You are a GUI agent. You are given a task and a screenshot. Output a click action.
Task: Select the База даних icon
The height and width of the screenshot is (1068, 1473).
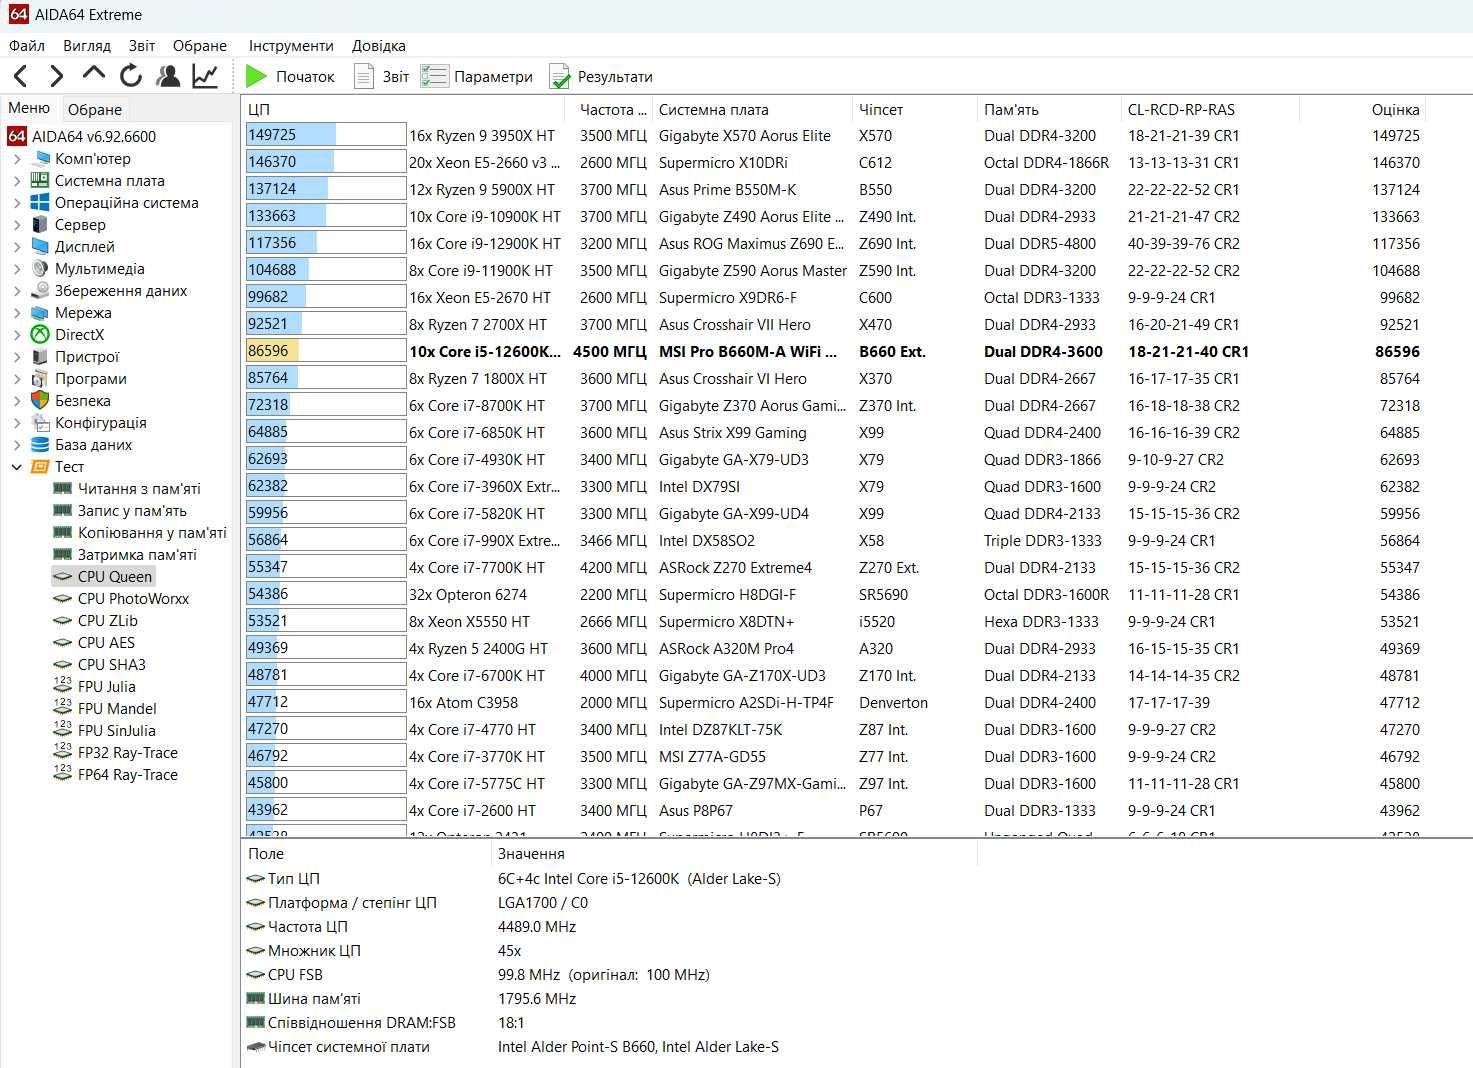[40, 445]
